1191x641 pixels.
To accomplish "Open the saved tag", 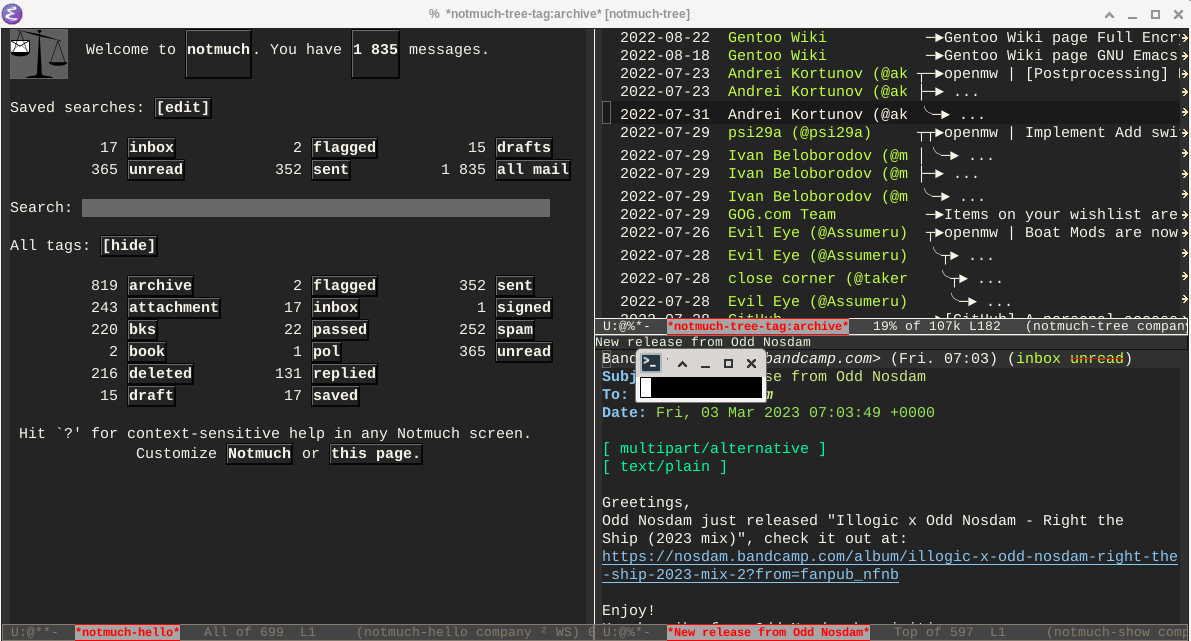I will click(x=335, y=396).
